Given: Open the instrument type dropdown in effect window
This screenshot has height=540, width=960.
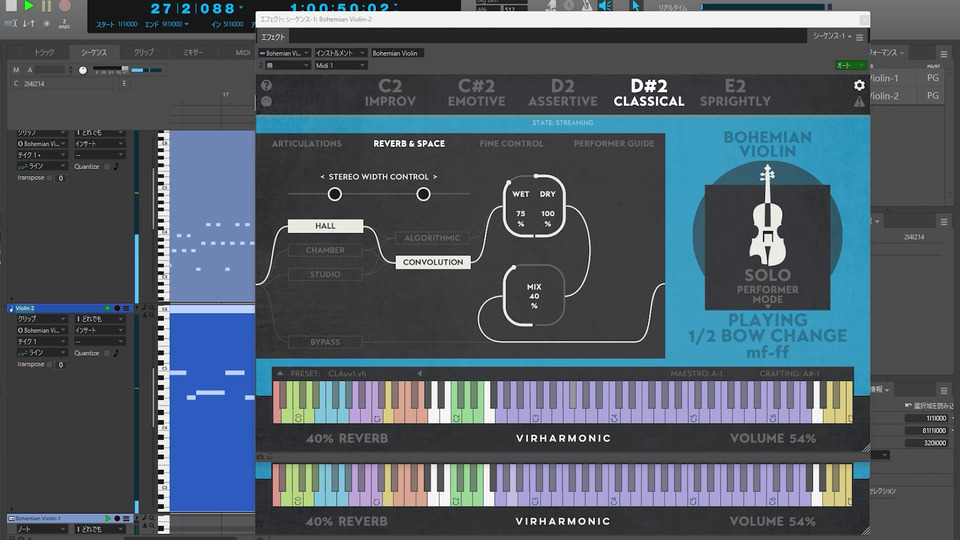Looking at the screenshot, I should [x=340, y=53].
